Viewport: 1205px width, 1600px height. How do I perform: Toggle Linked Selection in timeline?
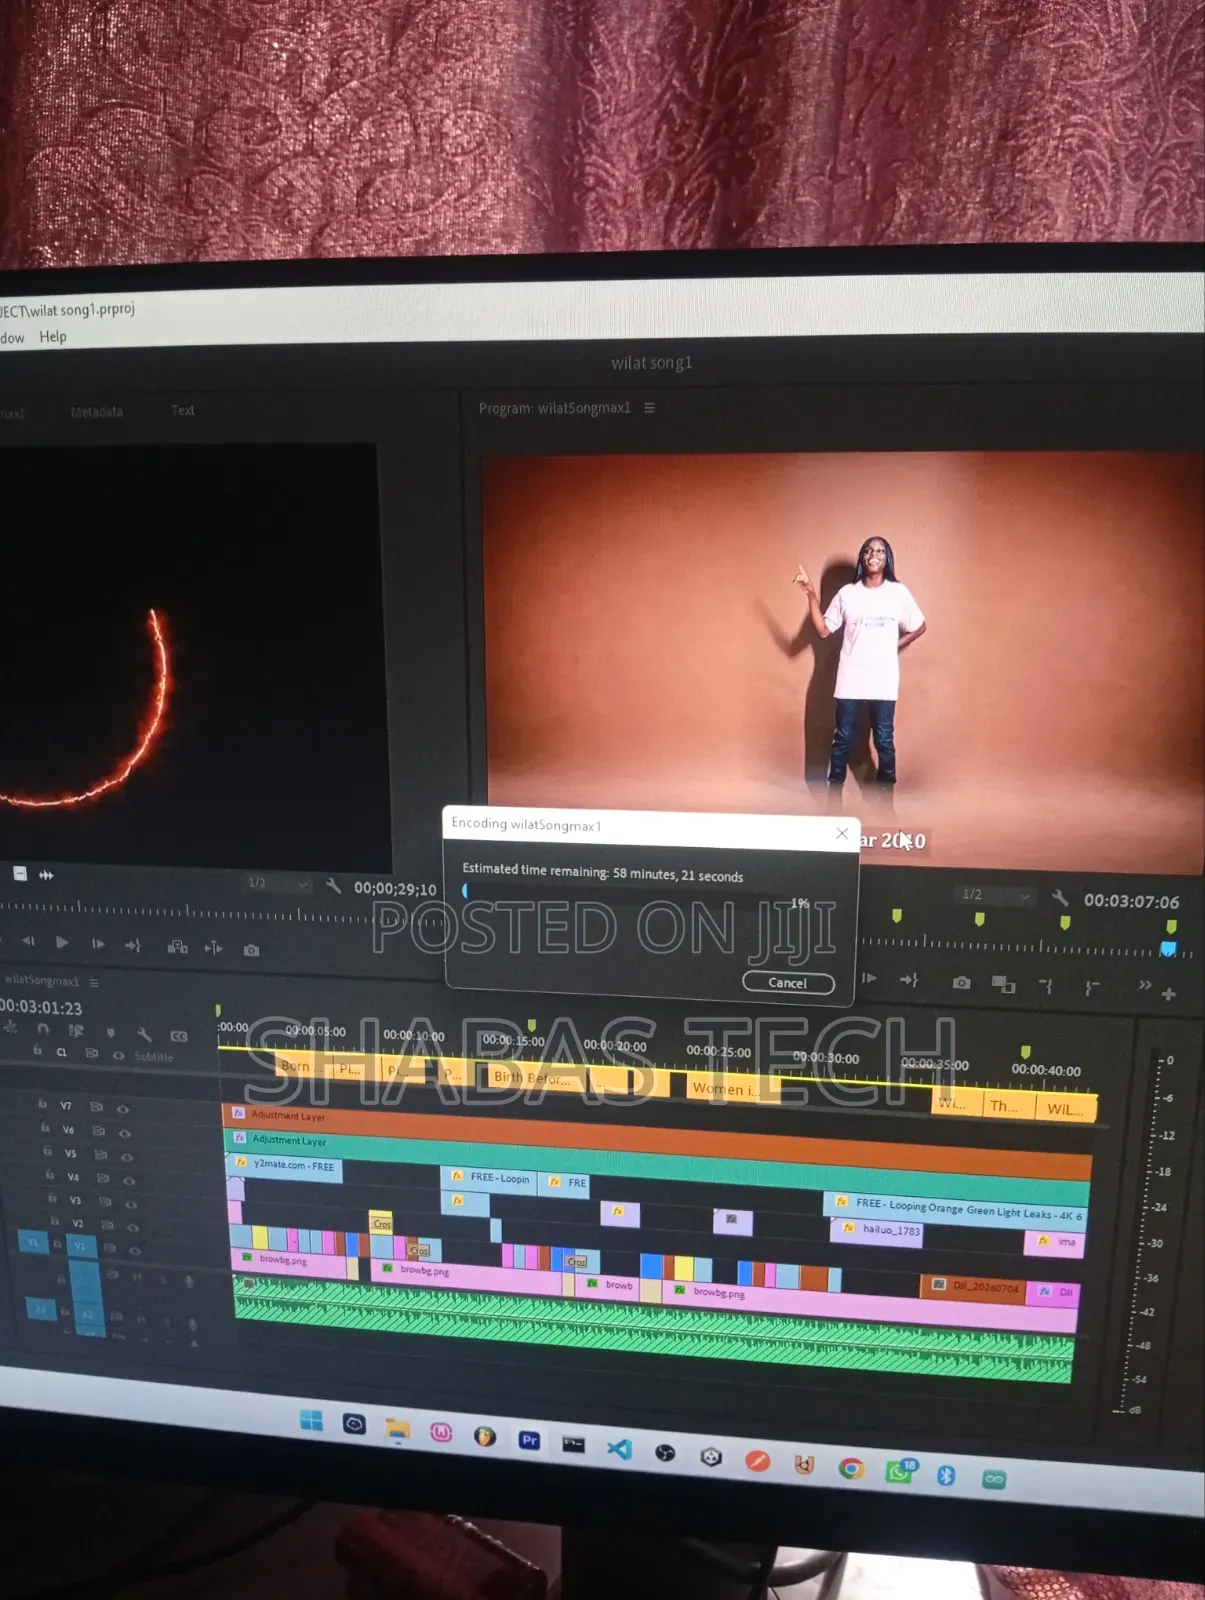76,1030
